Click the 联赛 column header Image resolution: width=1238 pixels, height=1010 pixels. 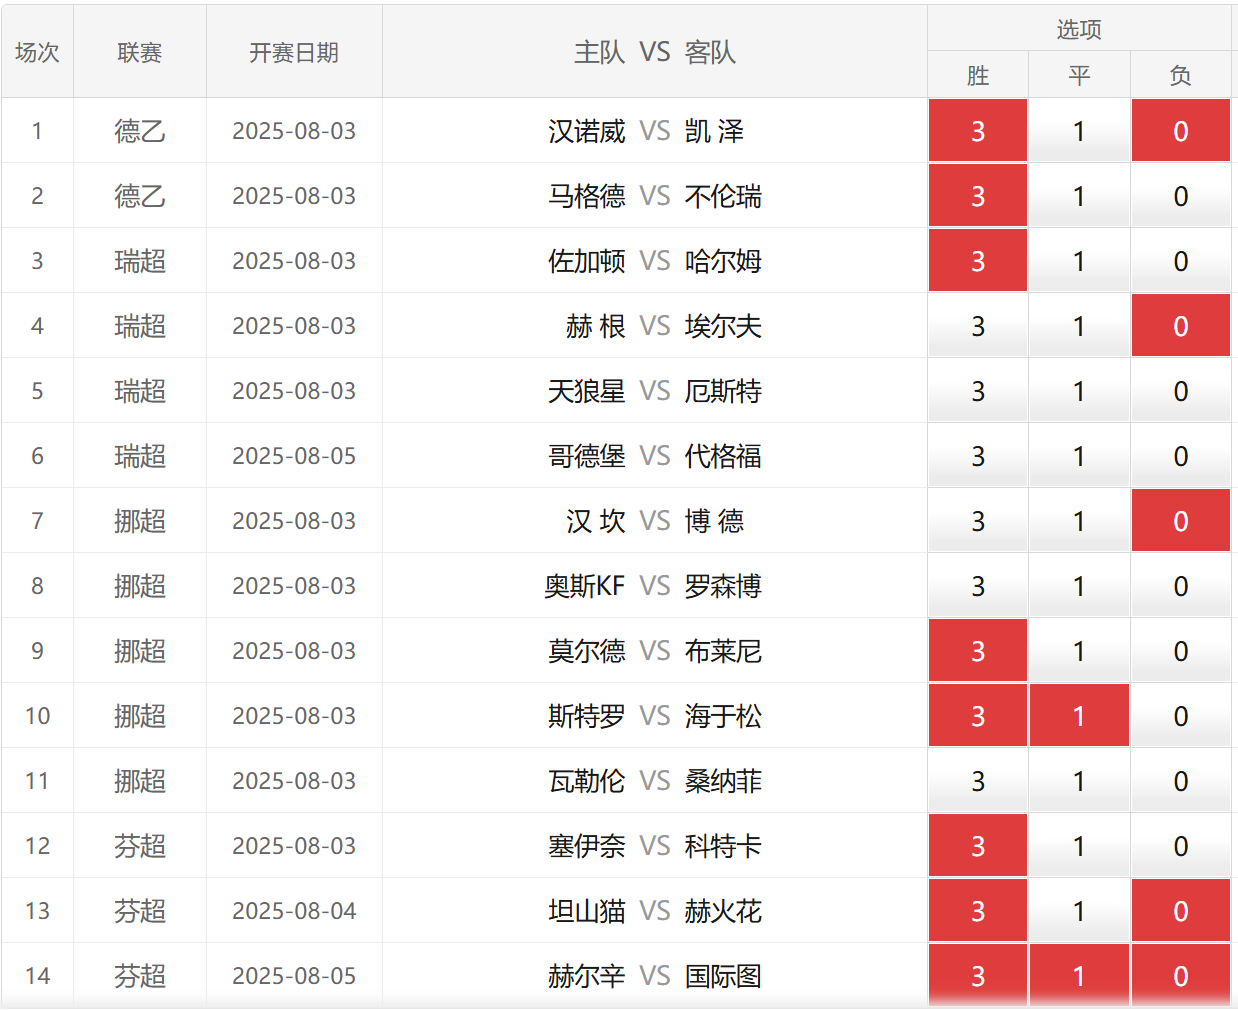pos(140,52)
